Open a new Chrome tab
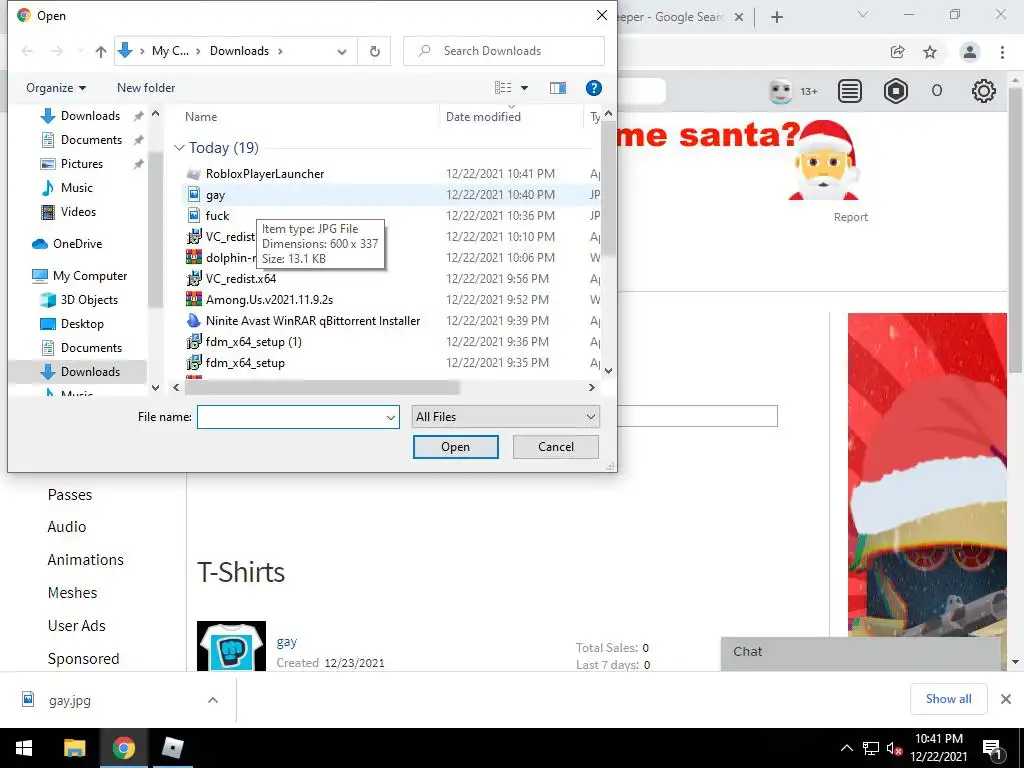The width and height of the screenshot is (1024, 768). coord(776,17)
